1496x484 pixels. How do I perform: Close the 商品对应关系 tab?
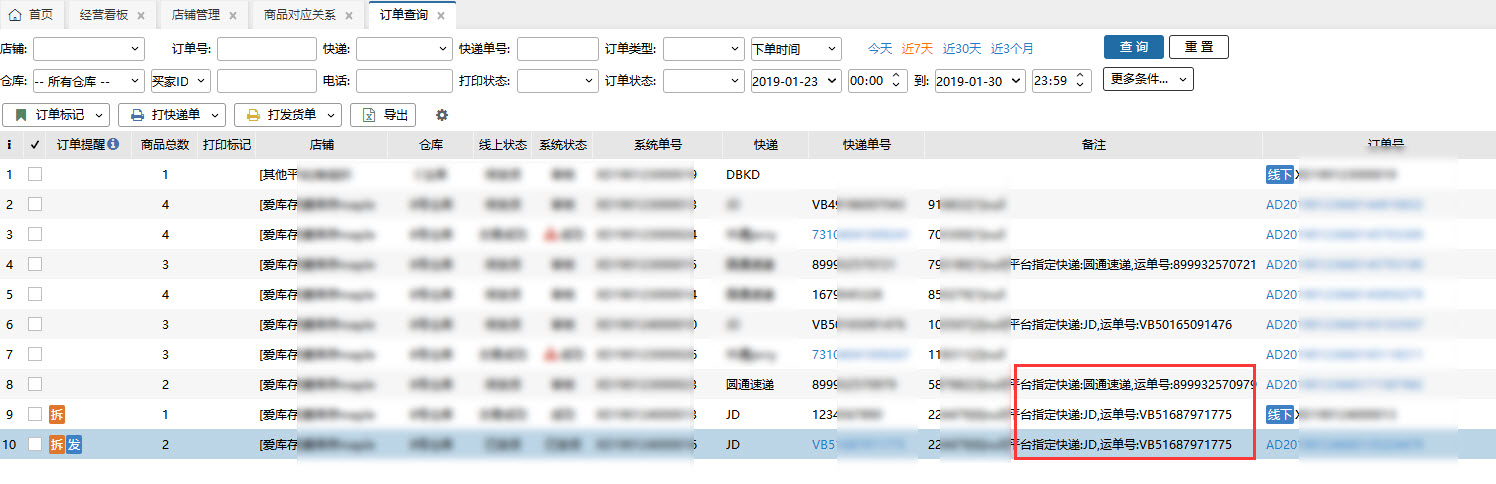tap(348, 16)
